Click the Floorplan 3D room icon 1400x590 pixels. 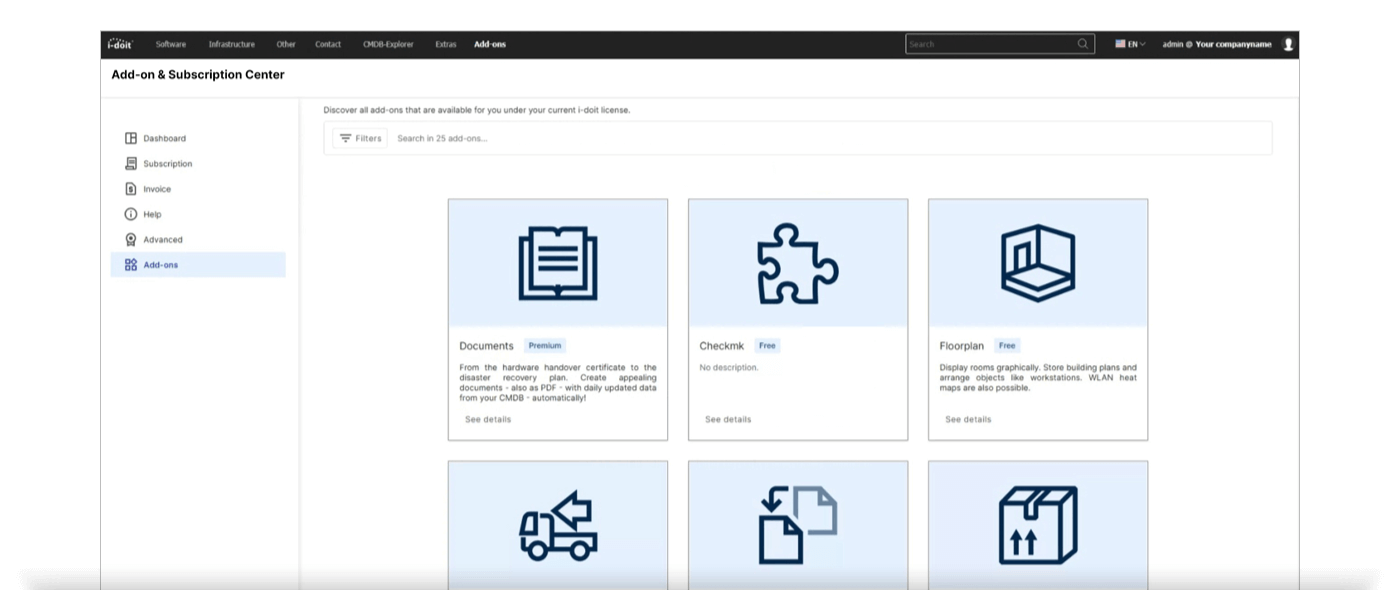point(1037,263)
